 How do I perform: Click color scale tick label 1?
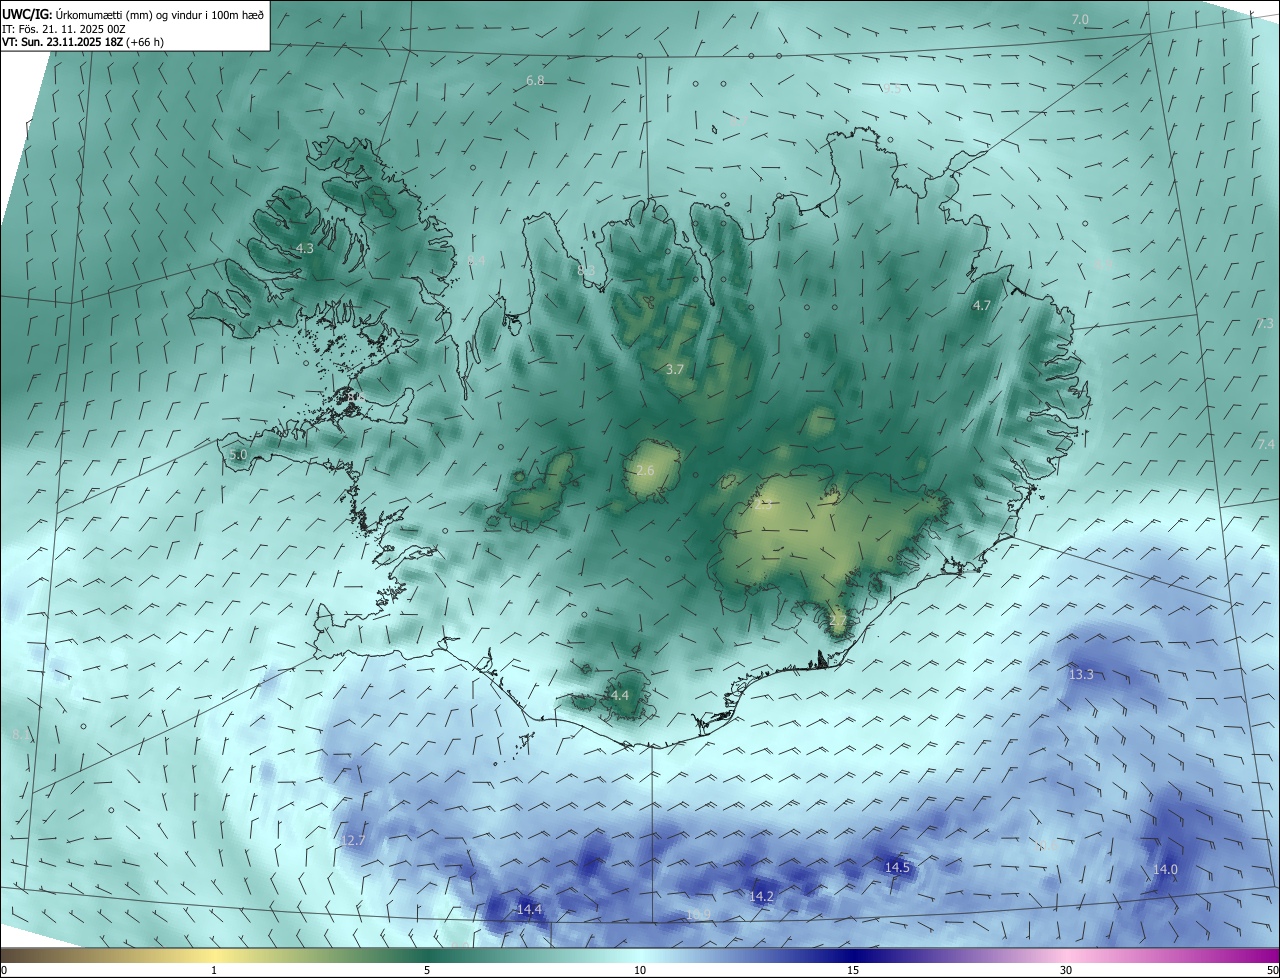click(214, 970)
